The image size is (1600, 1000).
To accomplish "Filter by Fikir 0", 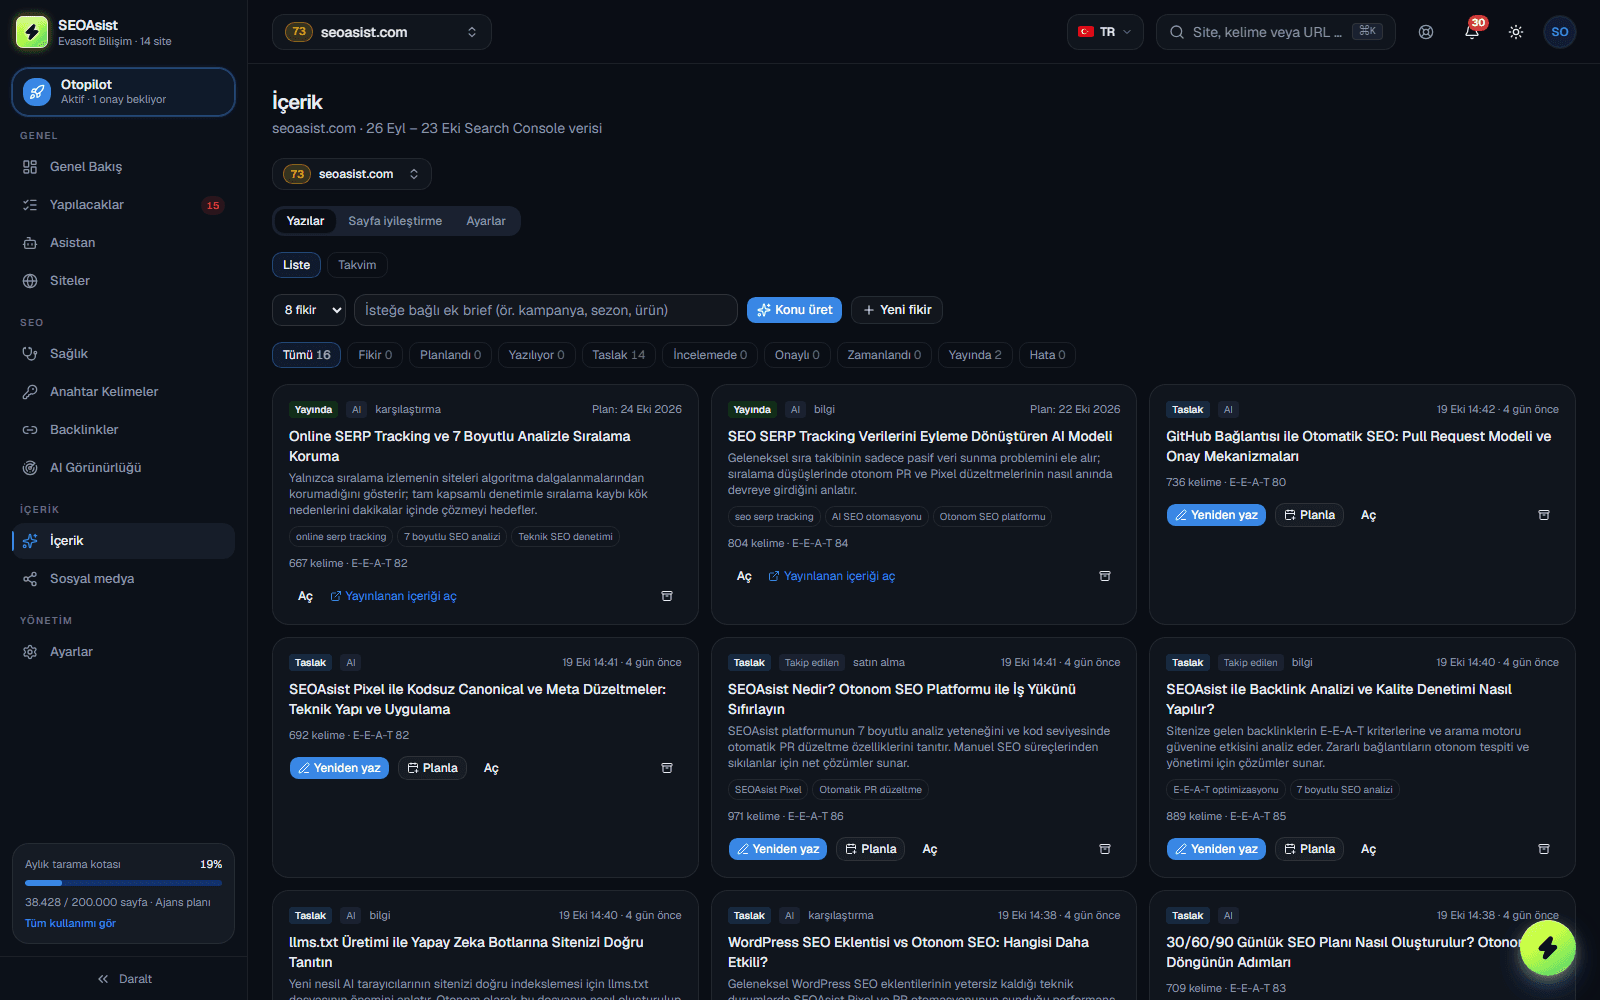I will 375,355.
